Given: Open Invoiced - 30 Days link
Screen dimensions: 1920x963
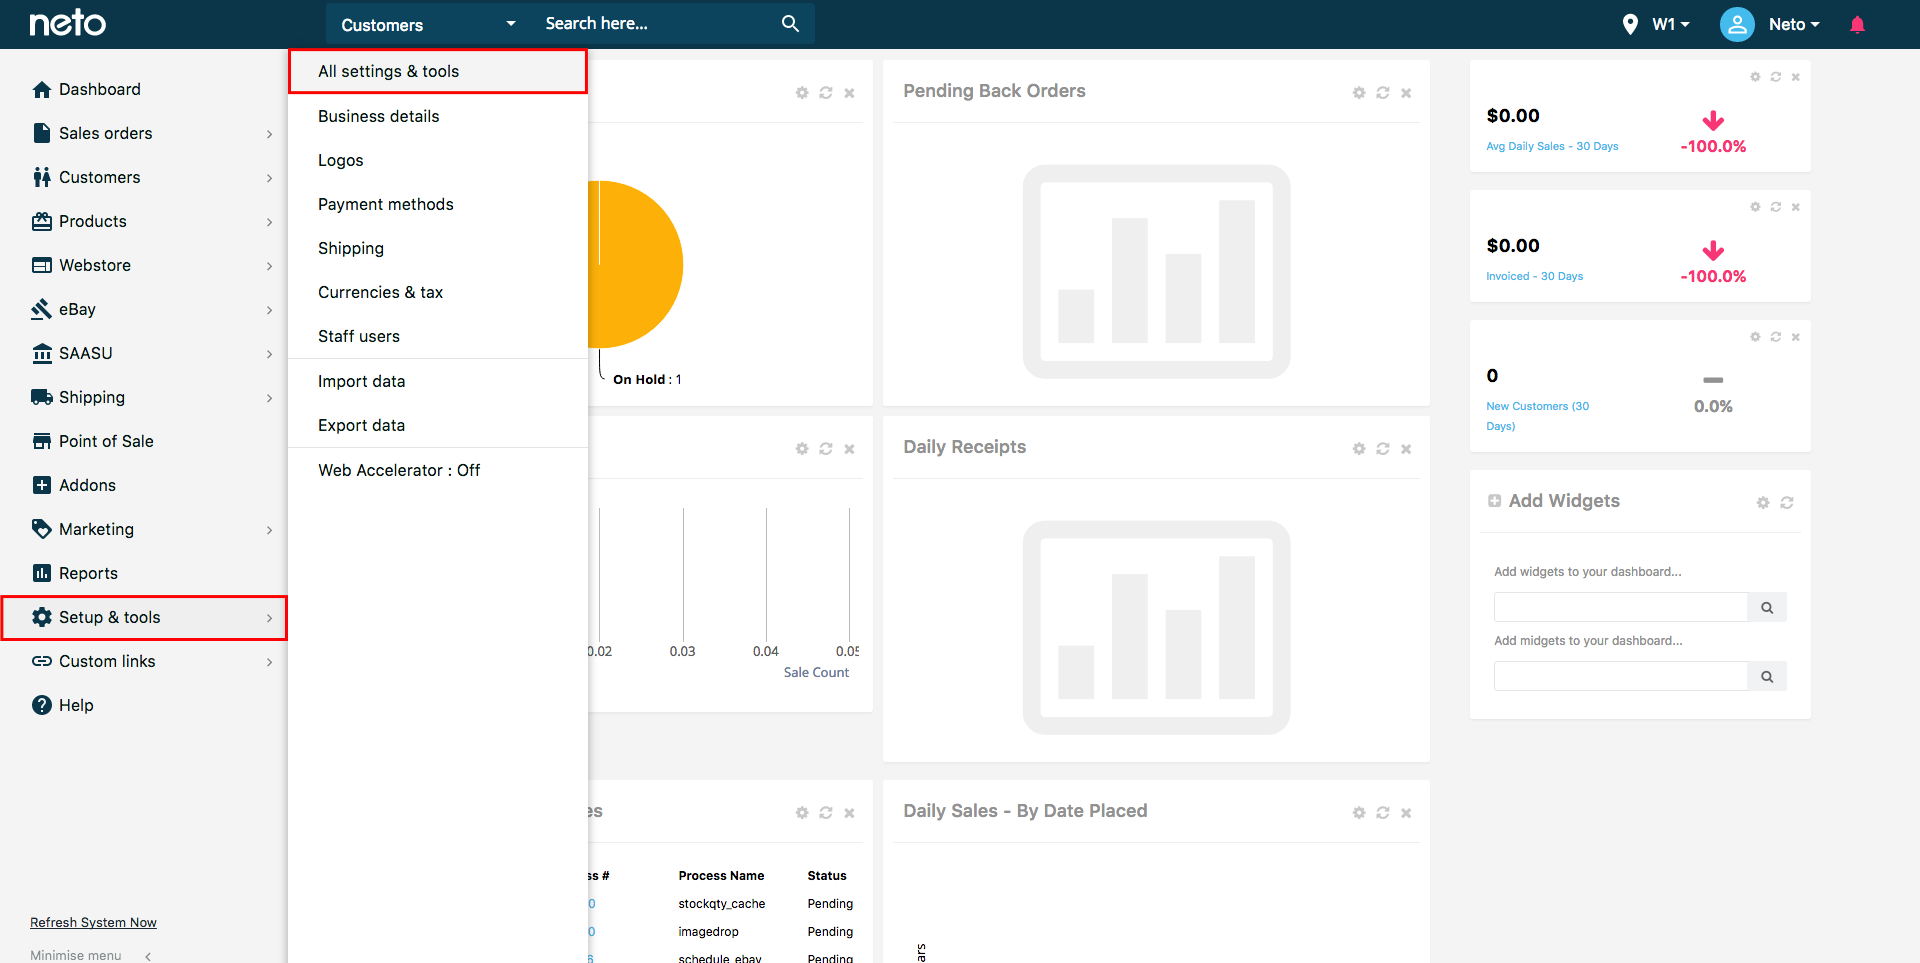Looking at the screenshot, I should pos(1534,276).
